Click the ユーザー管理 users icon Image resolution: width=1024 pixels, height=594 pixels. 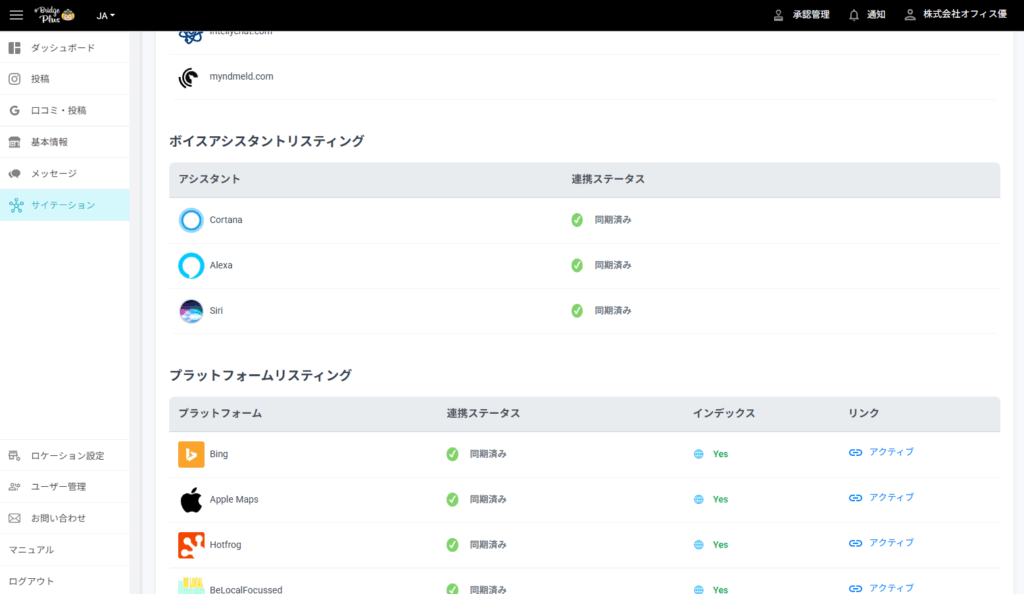point(15,487)
